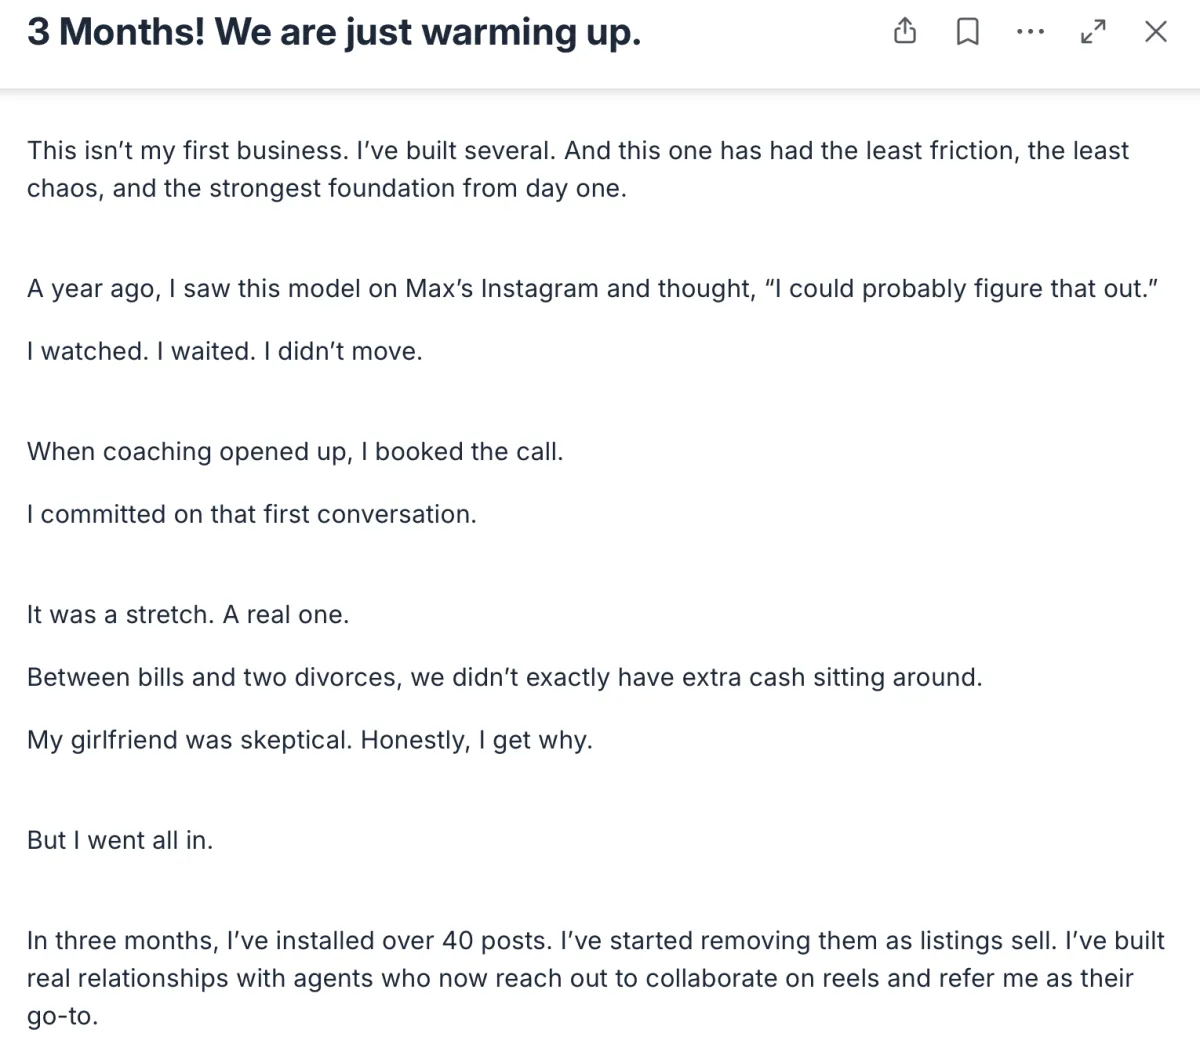Click the line 'It was a stretch. A real one.'
The width and height of the screenshot is (1200, 1044).
click(x=188, y=615)
